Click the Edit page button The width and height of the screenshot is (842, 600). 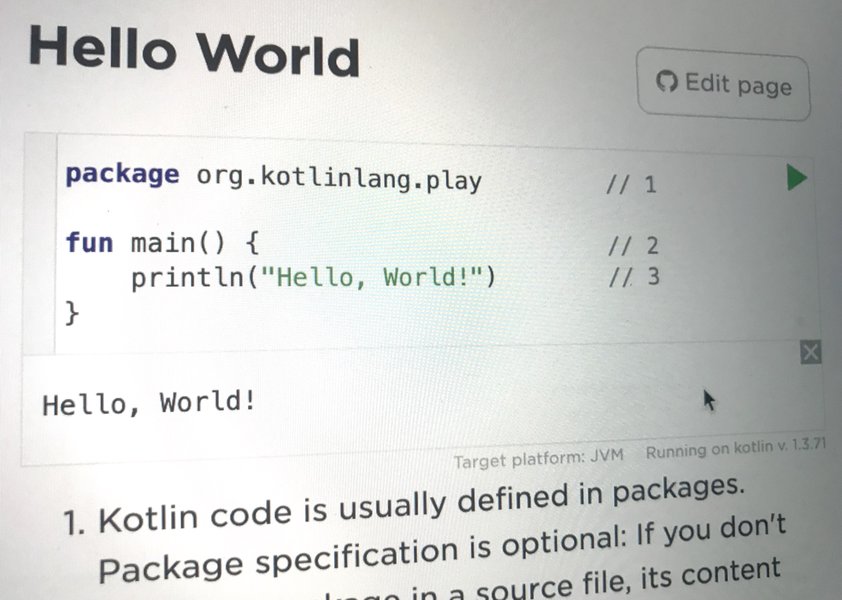coord(723,85)
